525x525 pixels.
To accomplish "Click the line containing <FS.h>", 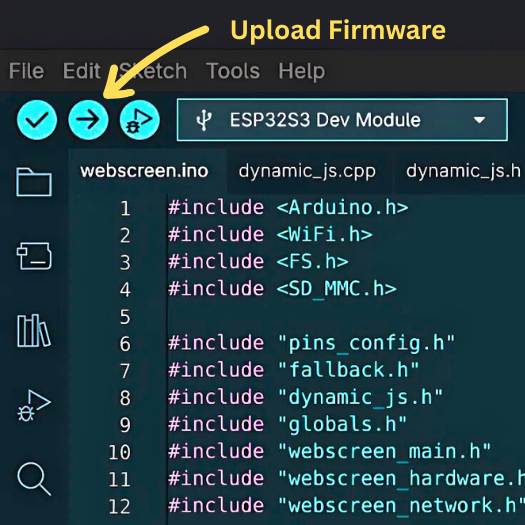I will coord(258,261).
